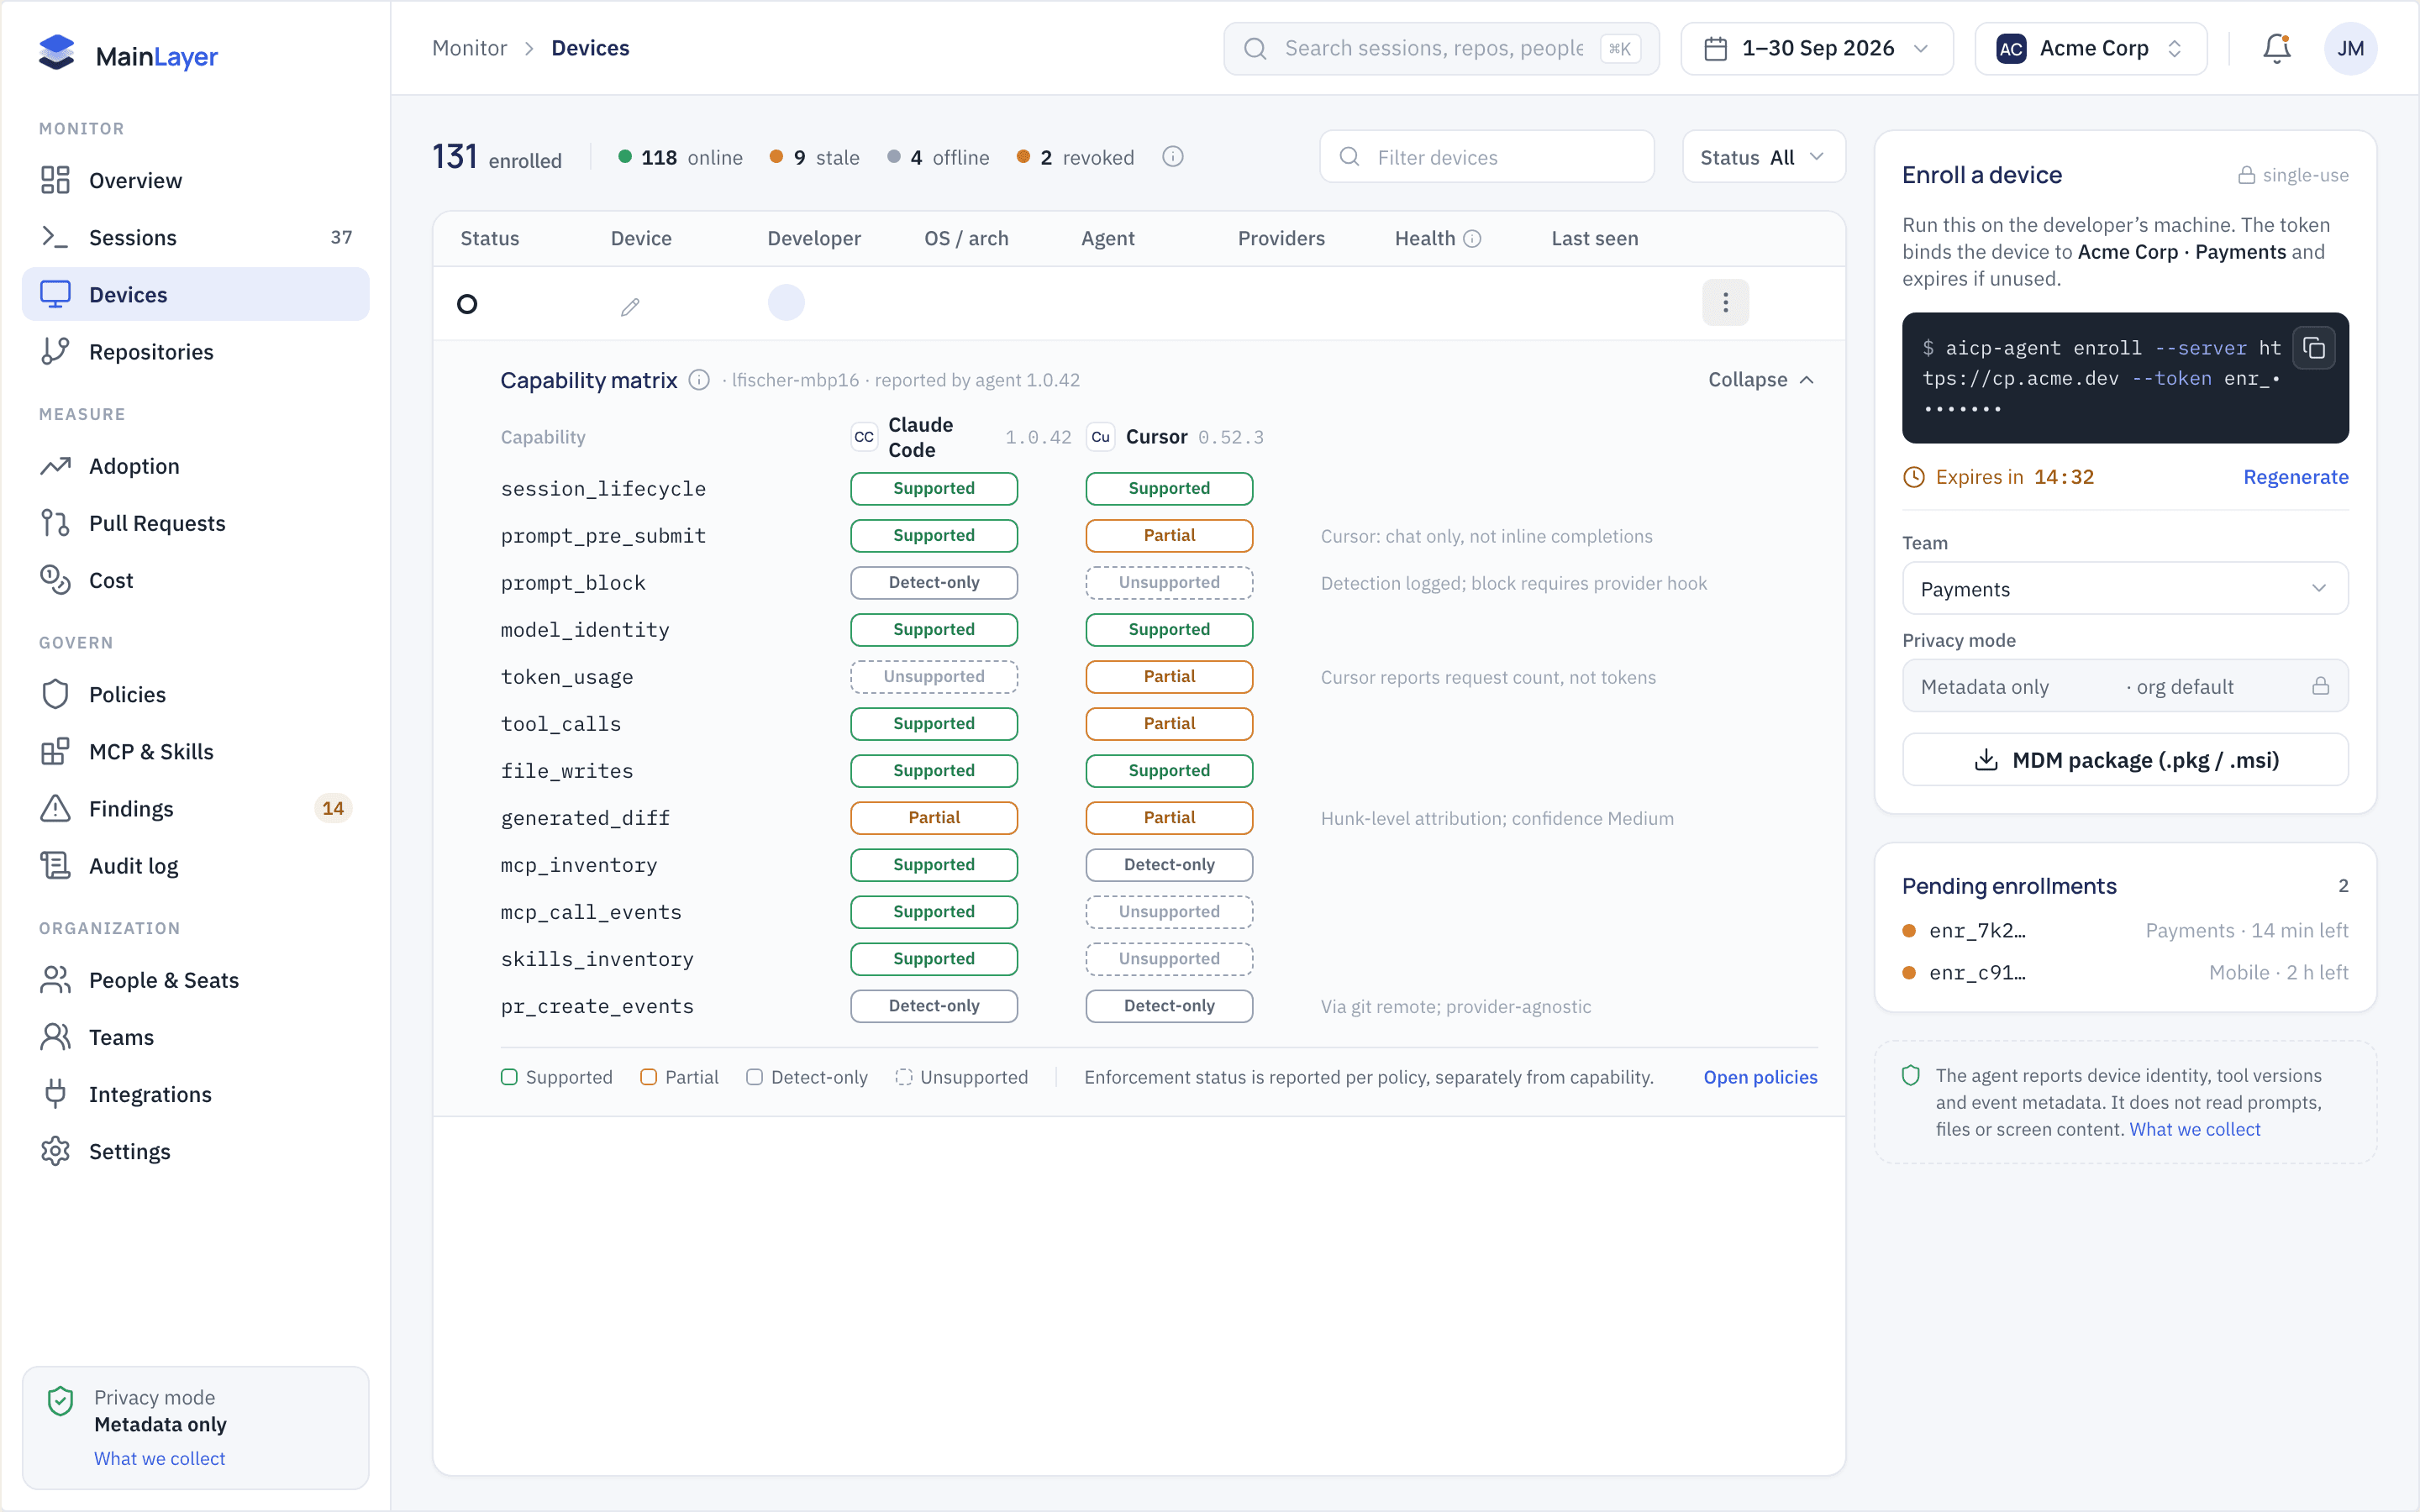Click the pending enrollment enr_c91…
Viewport: 2420px width, 1512px height.
(2125, 972)
